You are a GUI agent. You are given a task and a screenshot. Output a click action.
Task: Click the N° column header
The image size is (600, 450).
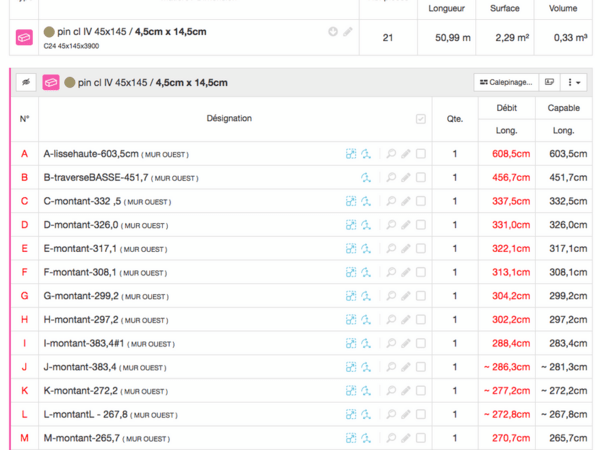24,119
